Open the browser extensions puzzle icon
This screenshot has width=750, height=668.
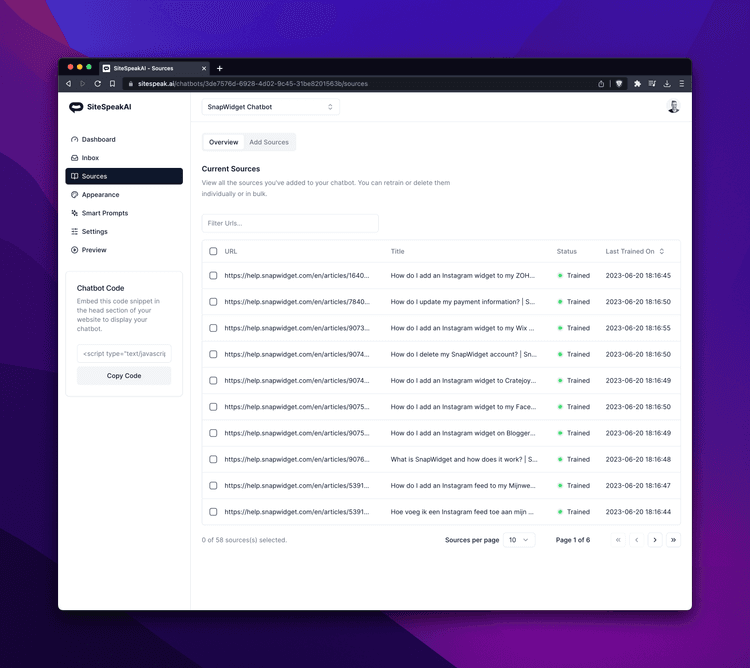tap(637, 84)
